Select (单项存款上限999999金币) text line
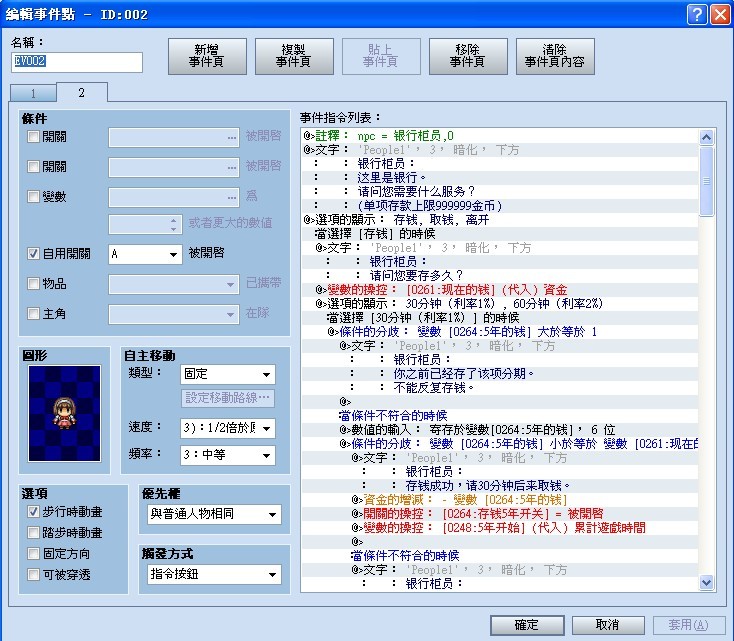The image size is (734, 641). [499, 206]
